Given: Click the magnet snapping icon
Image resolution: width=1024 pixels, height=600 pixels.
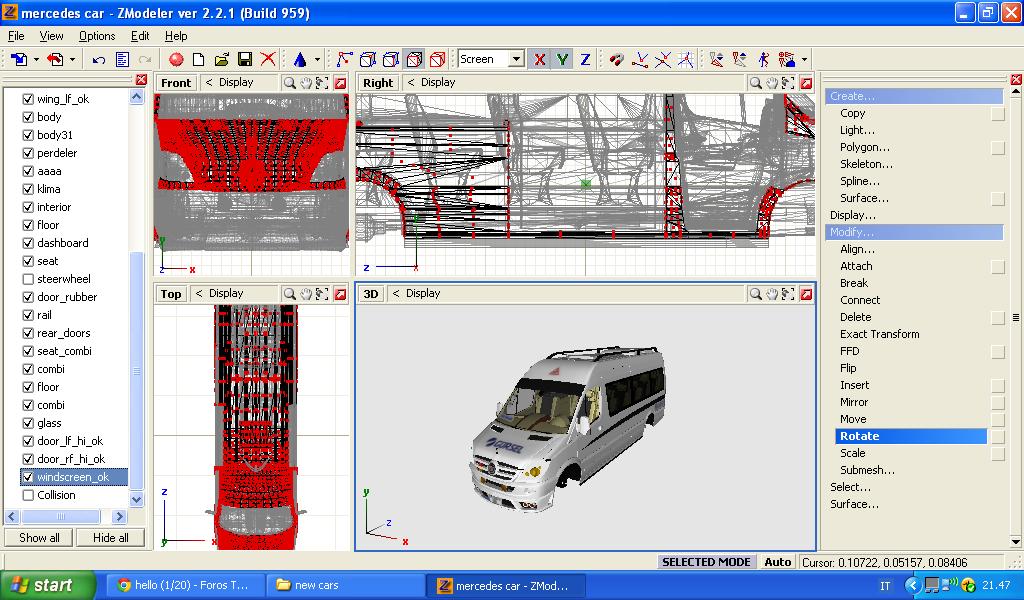Looking at the screenshot, I should click(616, 59).
